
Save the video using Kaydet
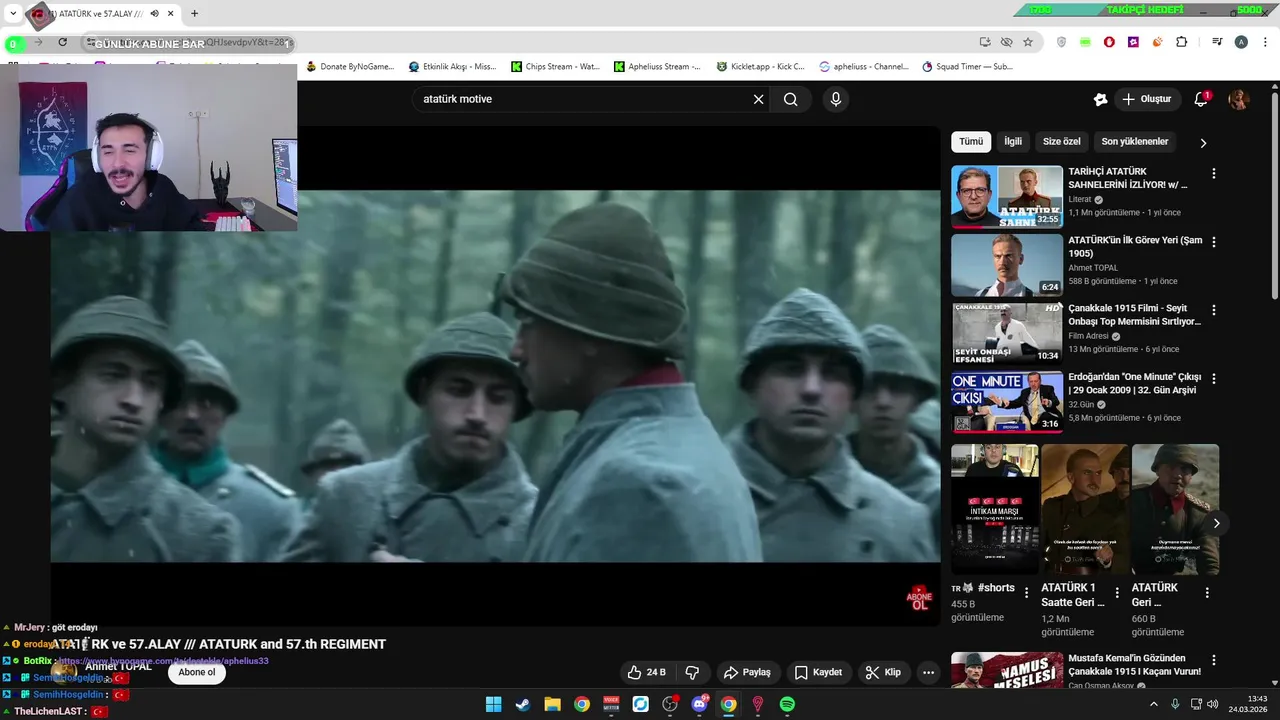click(818, 672)
